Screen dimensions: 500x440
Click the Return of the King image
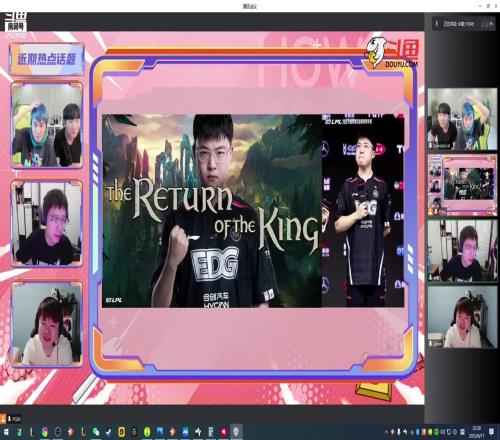[212, 211]
